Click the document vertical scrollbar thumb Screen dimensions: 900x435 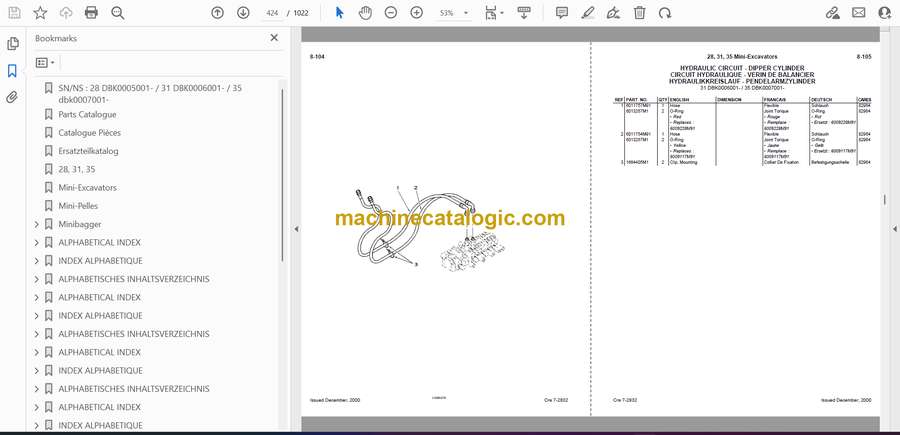885,200
